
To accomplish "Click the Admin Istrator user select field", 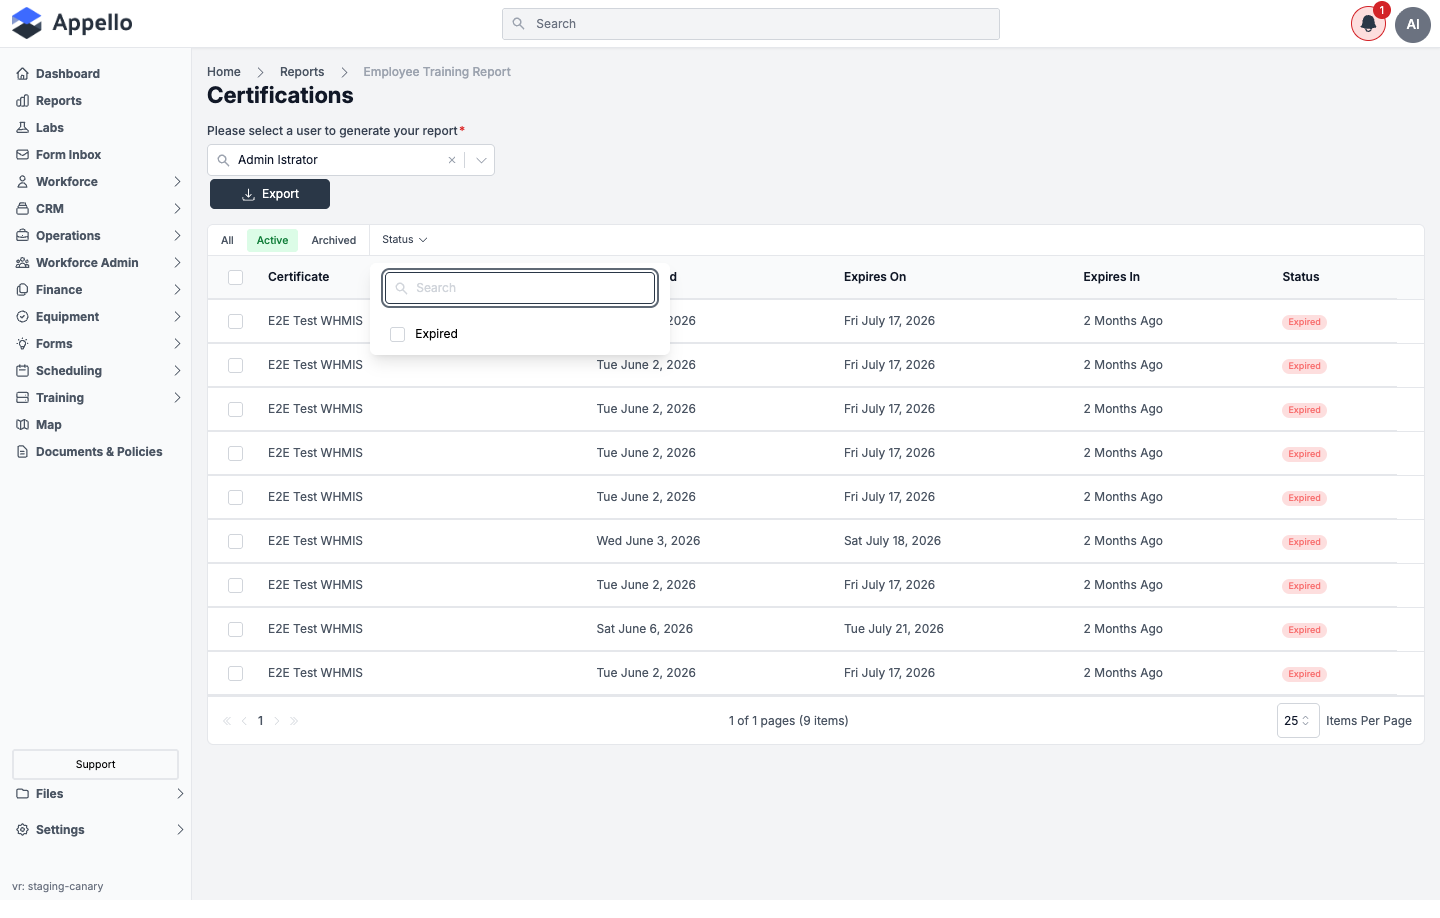I will pyautogui.click(x=351, y=160).
